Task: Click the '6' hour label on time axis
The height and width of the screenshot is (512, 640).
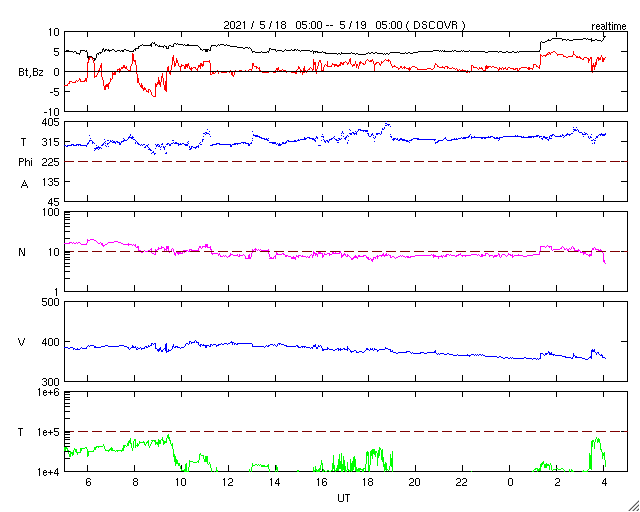Action: [88, 482]
